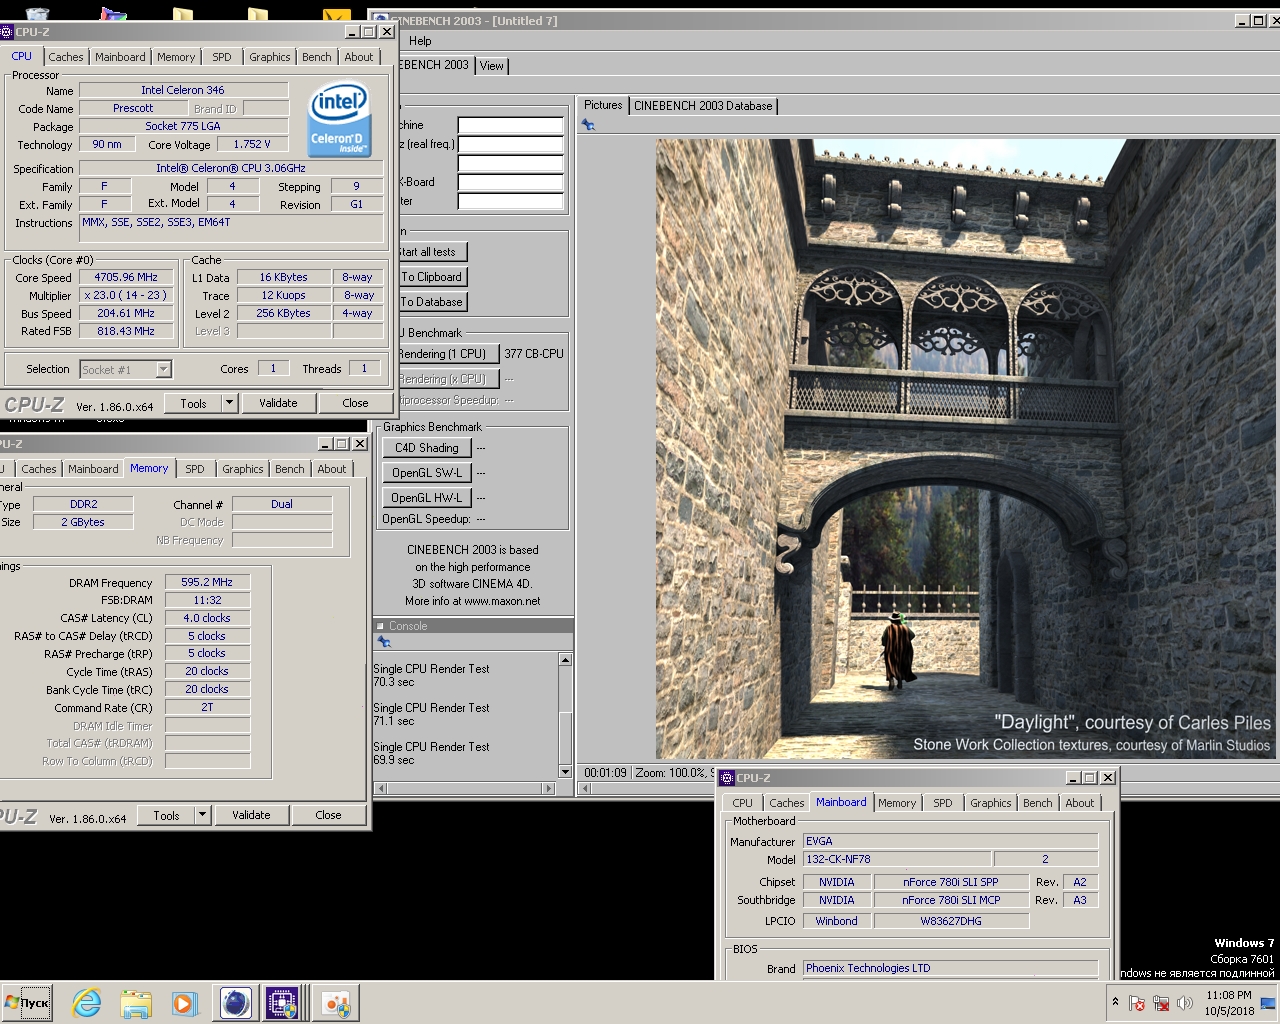Click the 377 CB-CPU result text
Viewport: 1280px width, 1024px height.
[534, 354]
